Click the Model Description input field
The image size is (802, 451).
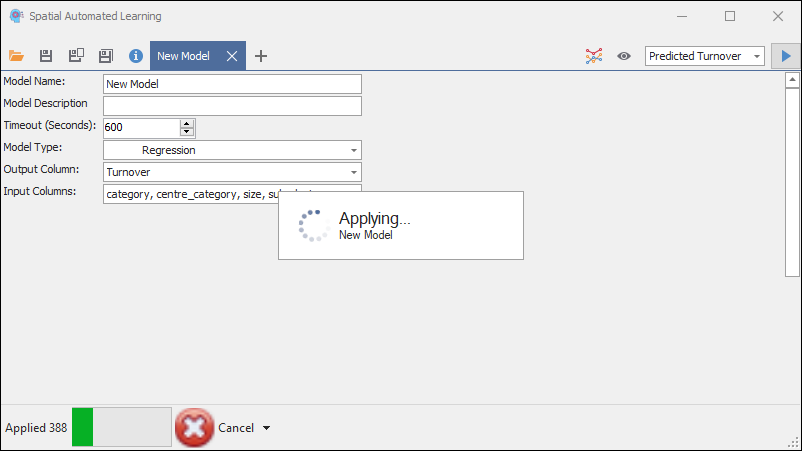(232, 106)
